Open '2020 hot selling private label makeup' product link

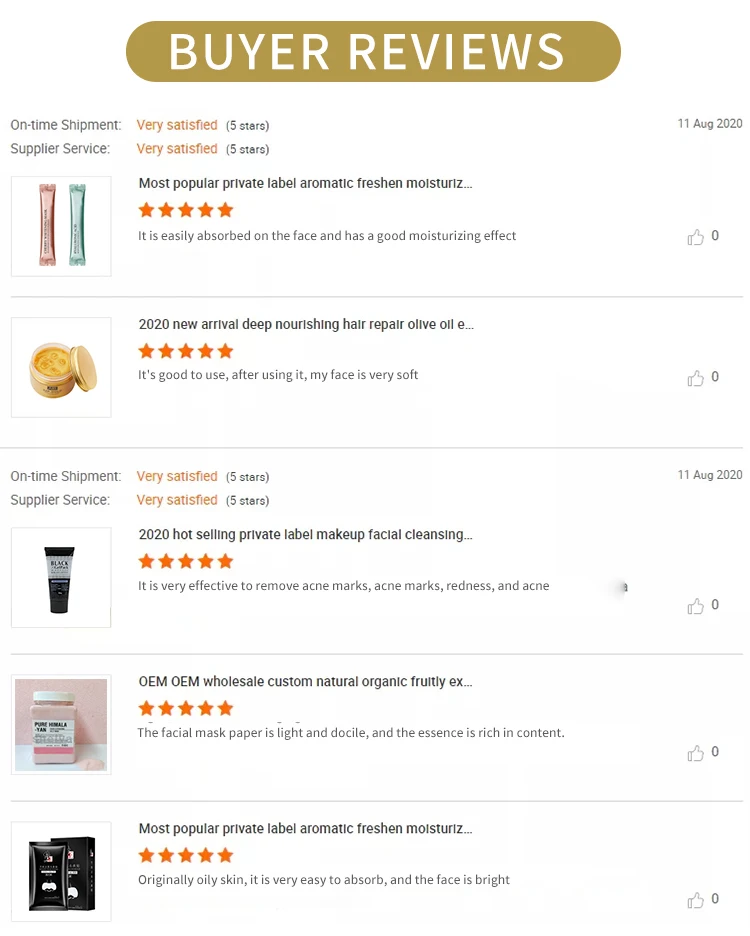305,534
